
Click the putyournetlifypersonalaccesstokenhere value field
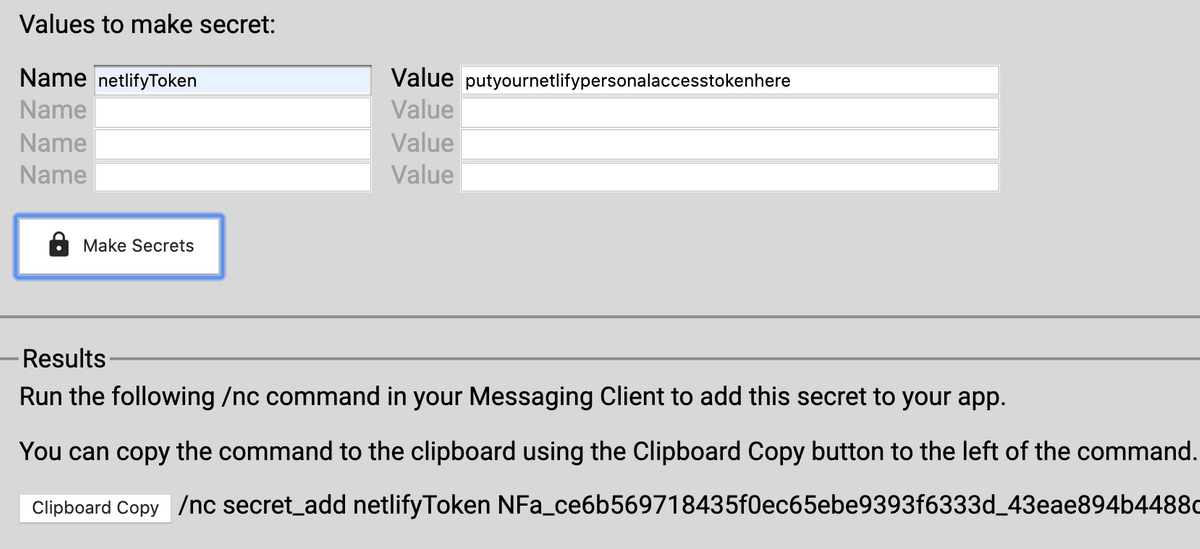[x=728, y=80]
